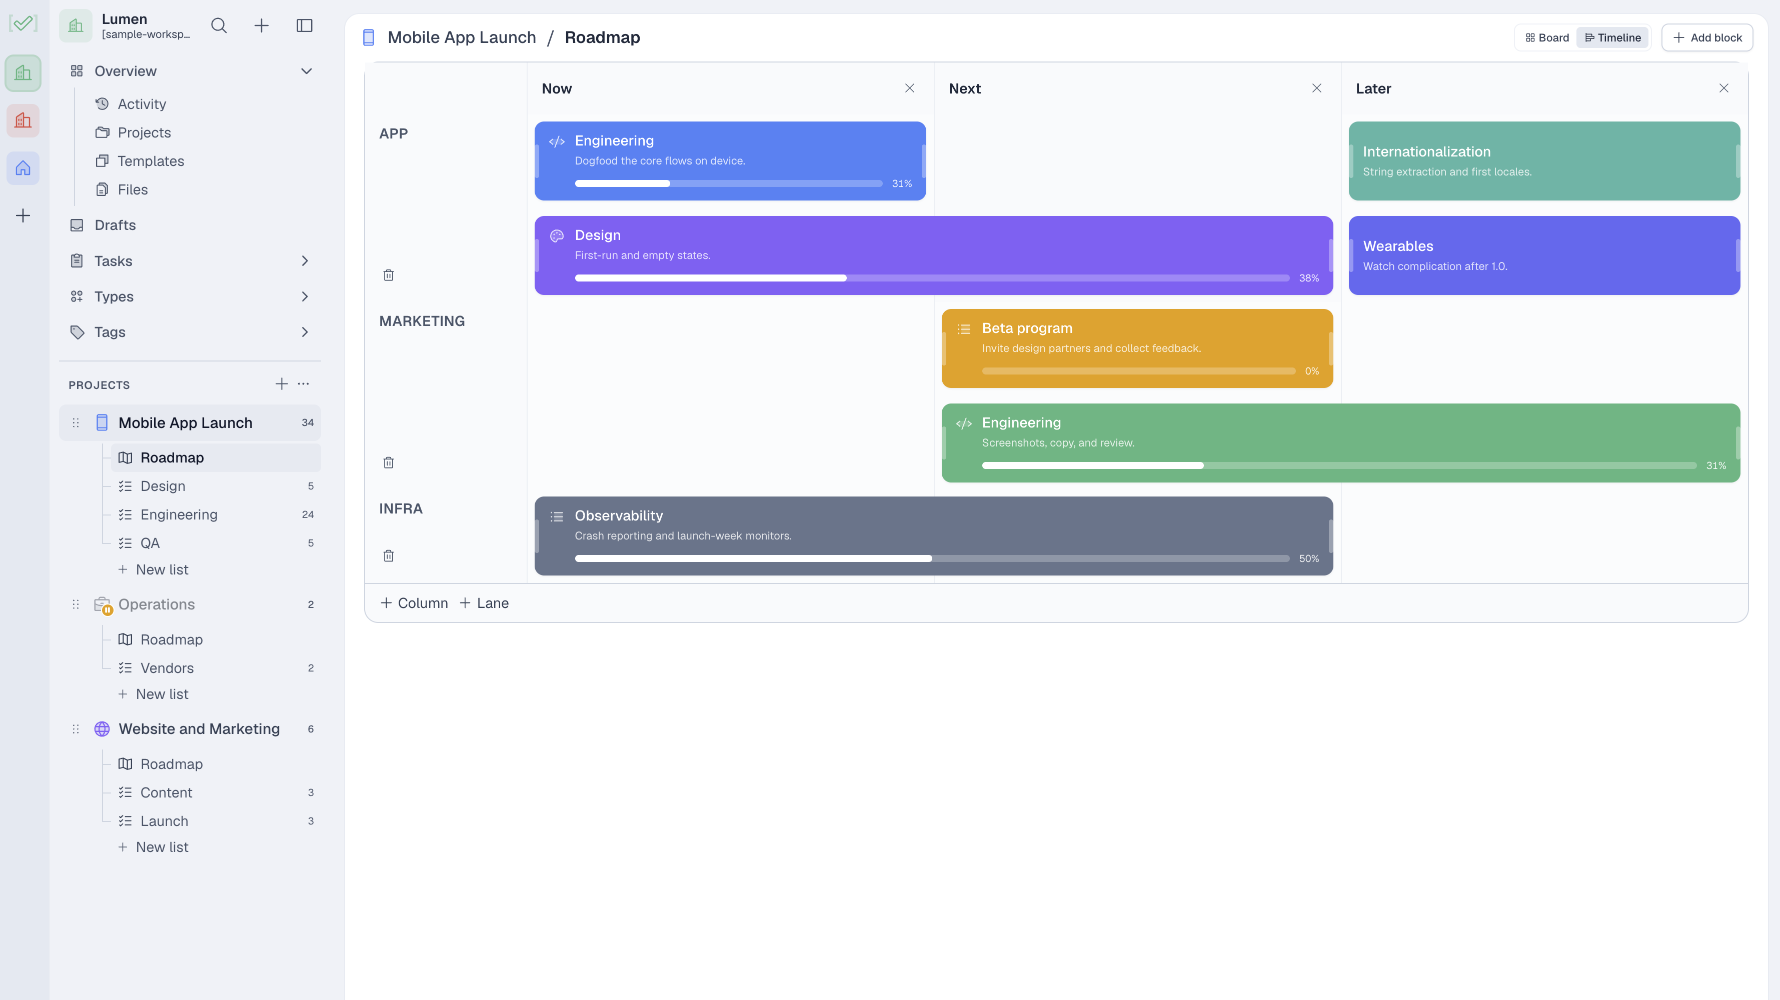Click the Lumen checkmark logo
Viewport: 1780px width, 1000px height.
(23, 23)
